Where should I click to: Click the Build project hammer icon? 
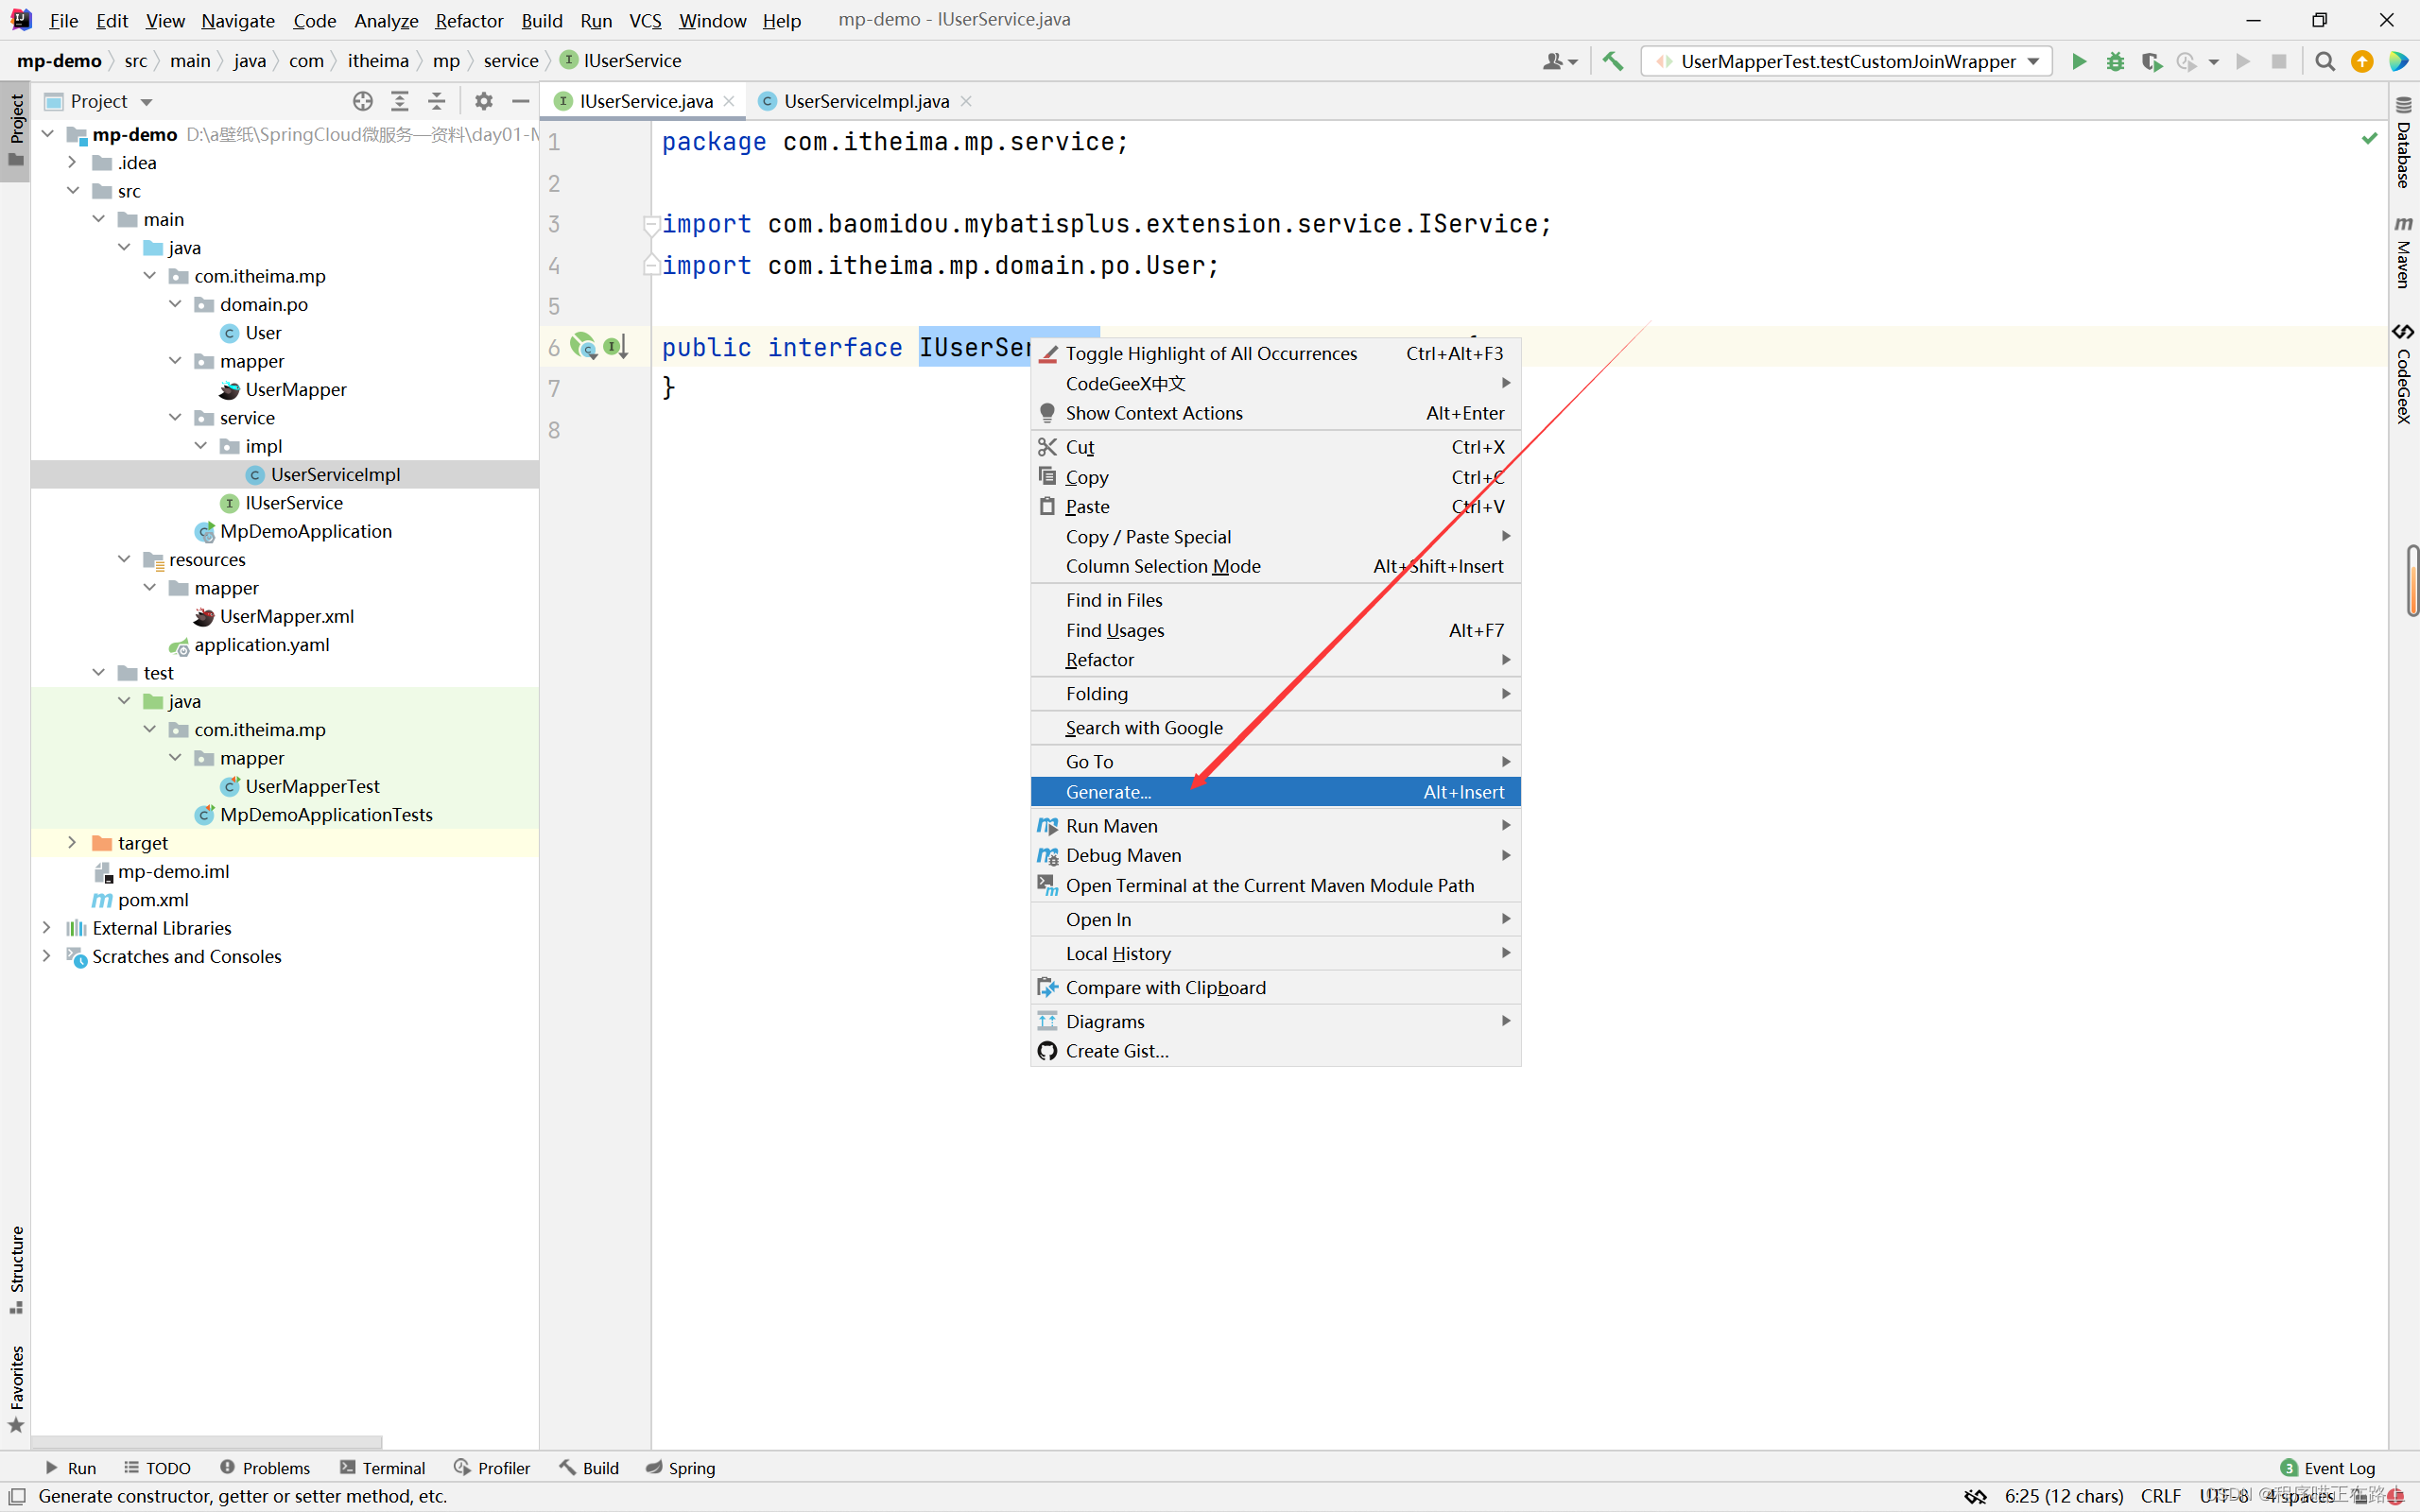point(1612,62)
